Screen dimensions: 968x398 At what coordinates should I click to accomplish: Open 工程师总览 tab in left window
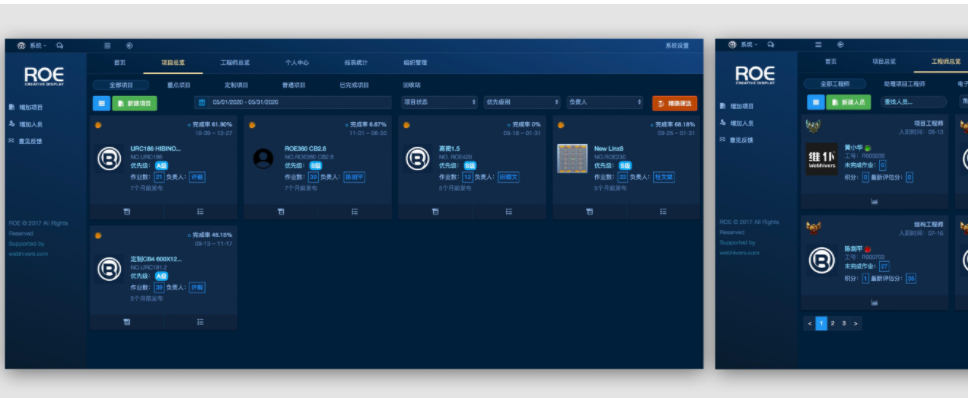click(x=235, y=63)
